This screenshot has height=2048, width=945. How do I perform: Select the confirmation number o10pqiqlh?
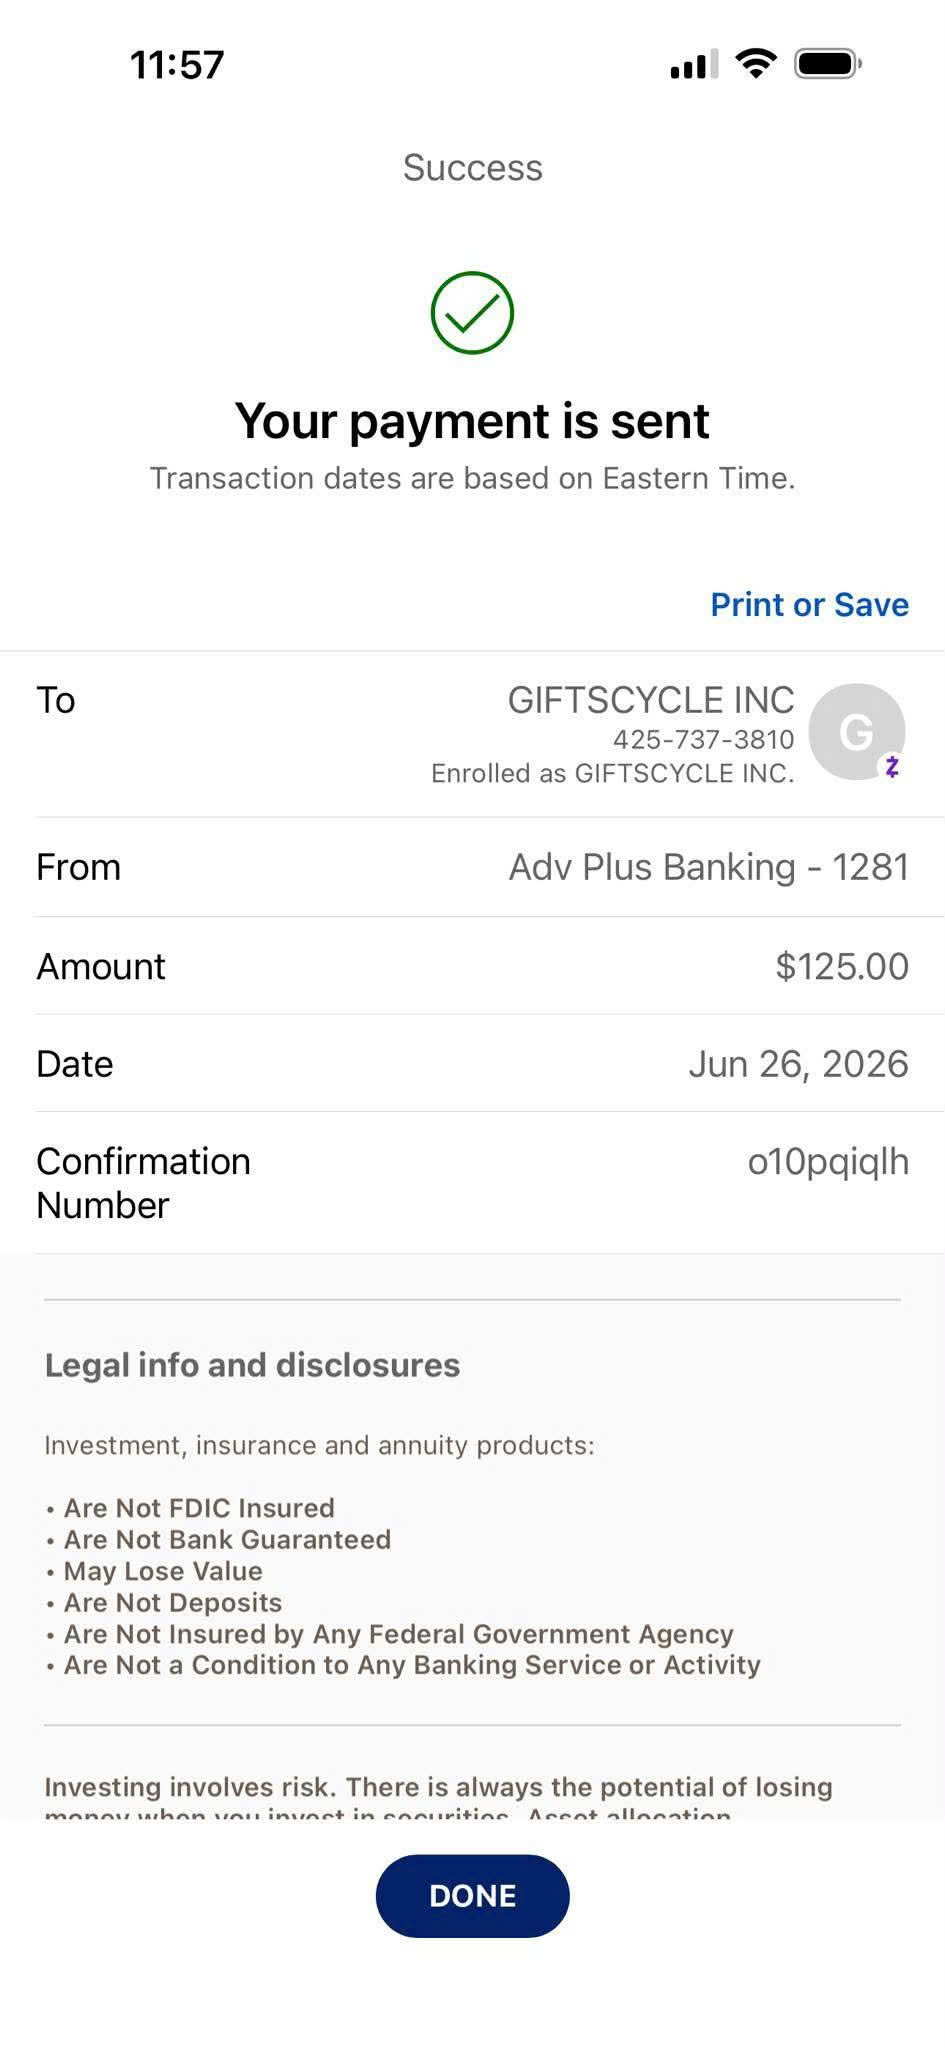[828, 1162]
